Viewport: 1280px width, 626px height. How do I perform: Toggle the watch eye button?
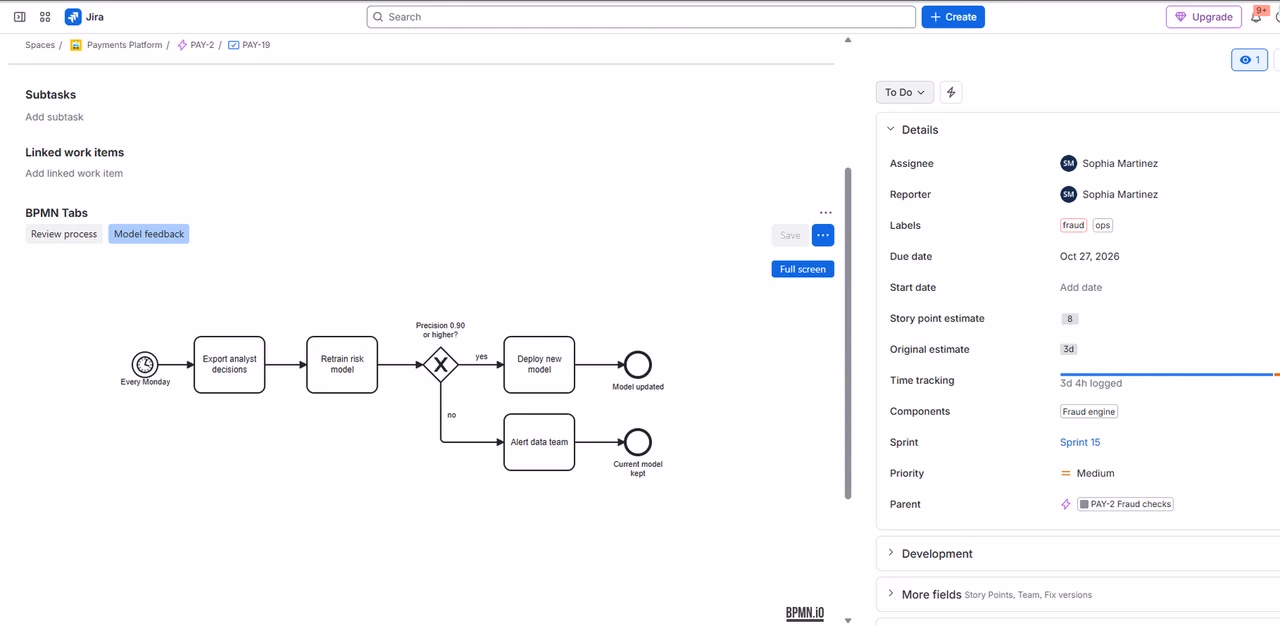1249,60
